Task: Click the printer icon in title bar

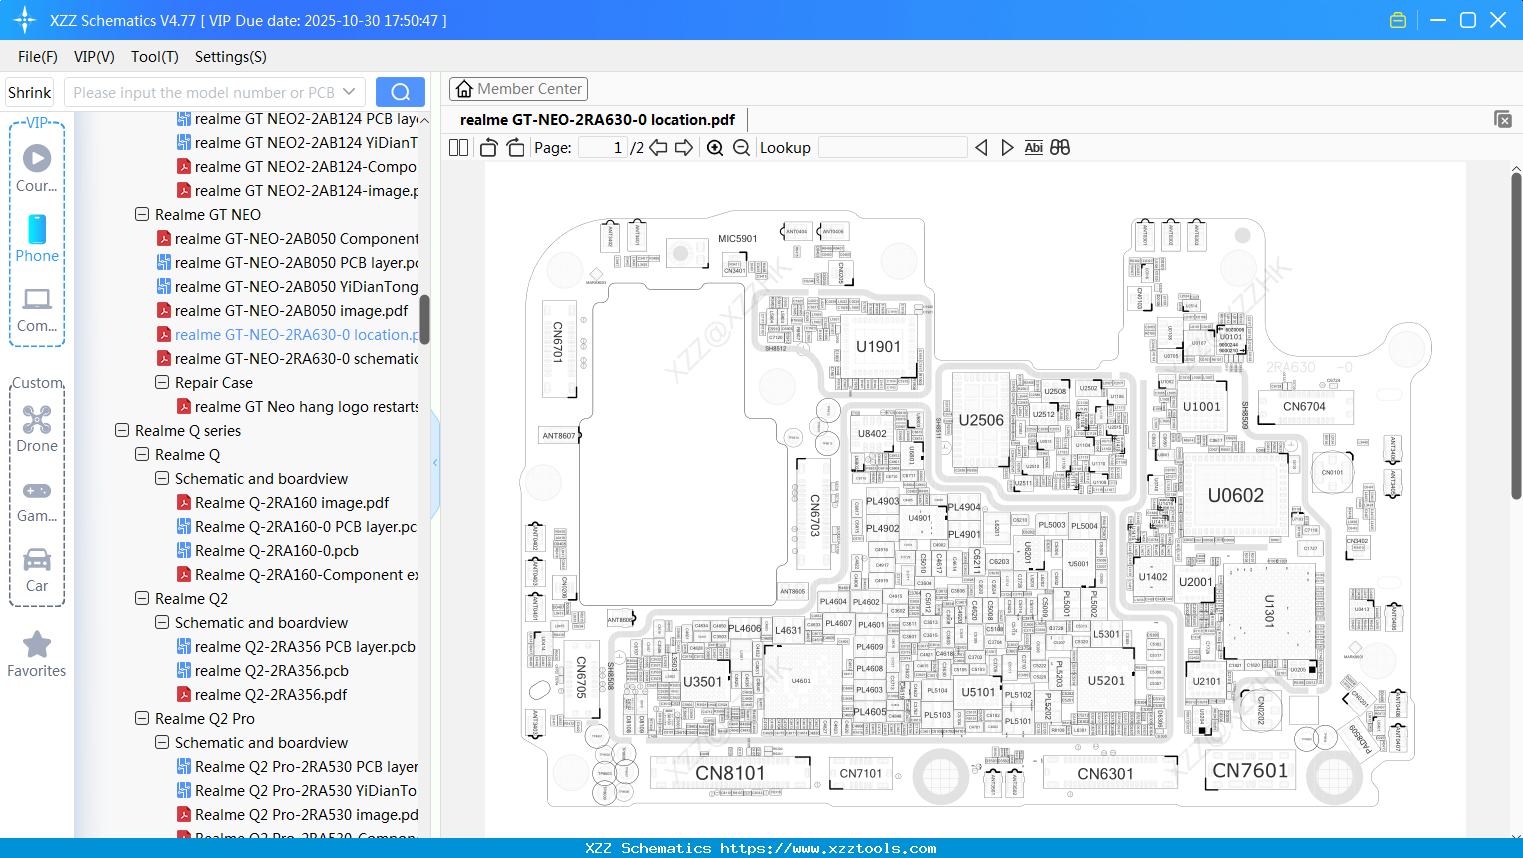Action: [x=1397, y=19]
